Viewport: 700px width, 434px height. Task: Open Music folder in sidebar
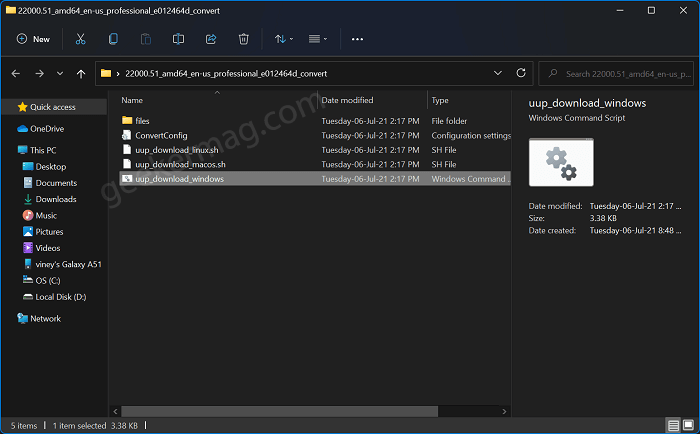tap(40, 216)
